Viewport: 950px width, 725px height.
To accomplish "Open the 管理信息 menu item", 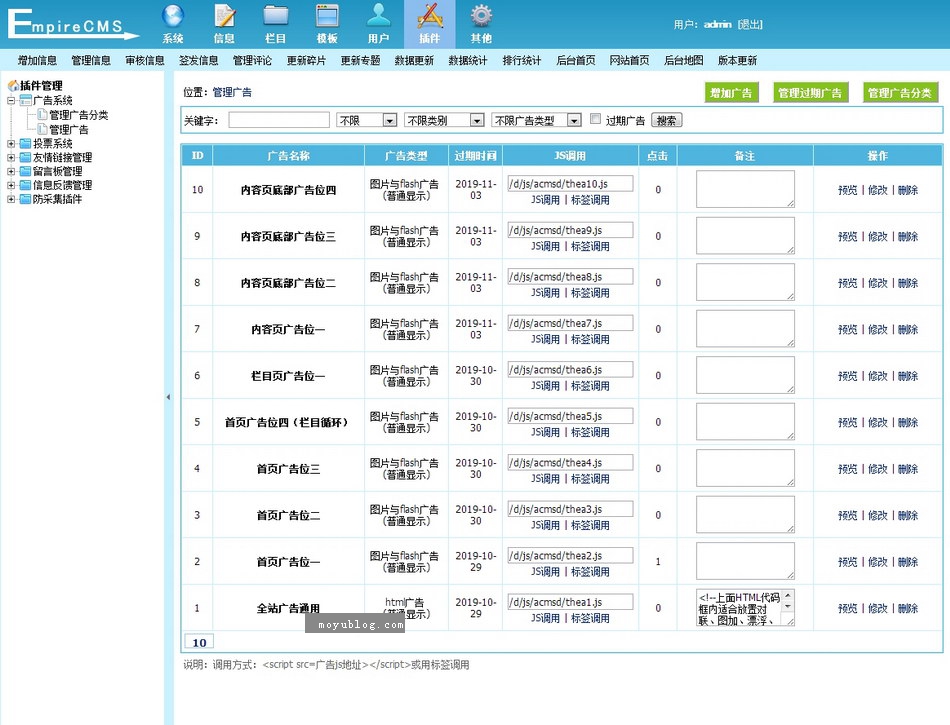I will tap(91, 60).
